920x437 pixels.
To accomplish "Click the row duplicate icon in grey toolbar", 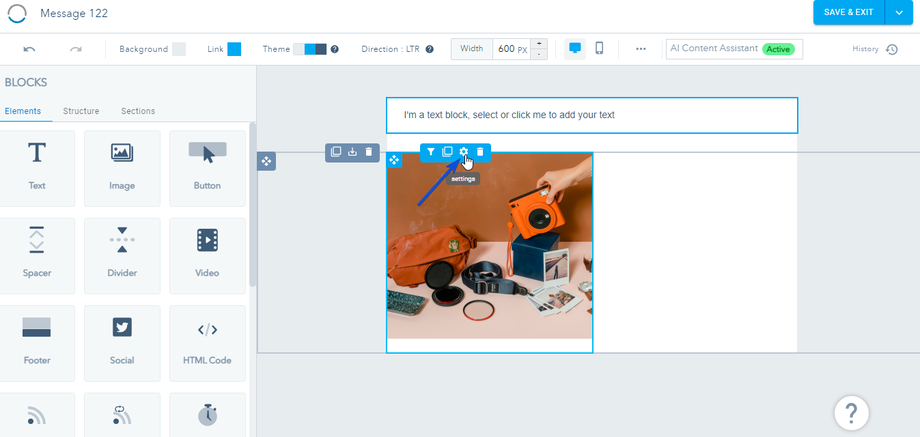I will click(336, 152).
